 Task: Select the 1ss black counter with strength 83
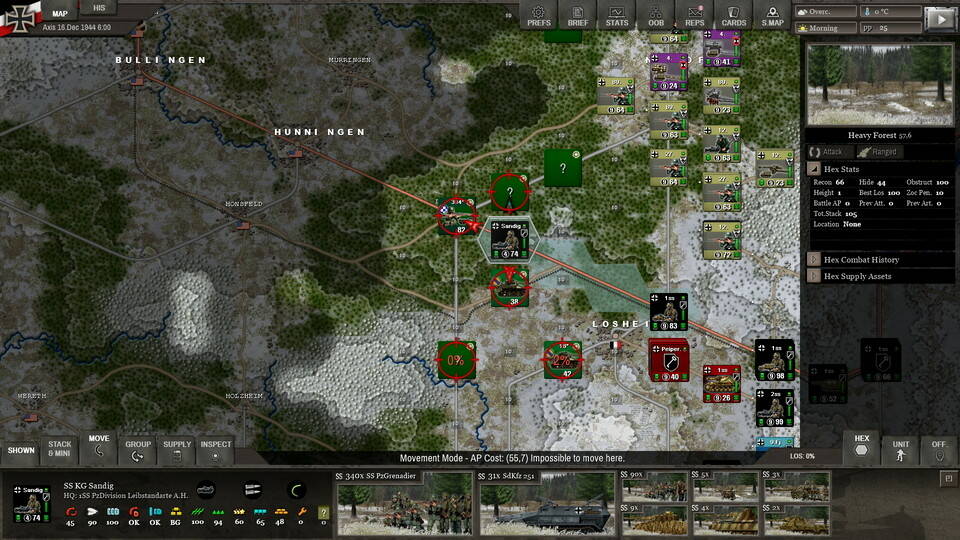tap(668, 312)
